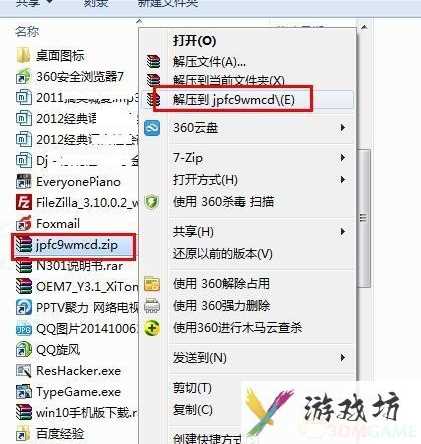Select the FileZilla installer icon
This screenshot has height=444, width=421.
[24, 202]
